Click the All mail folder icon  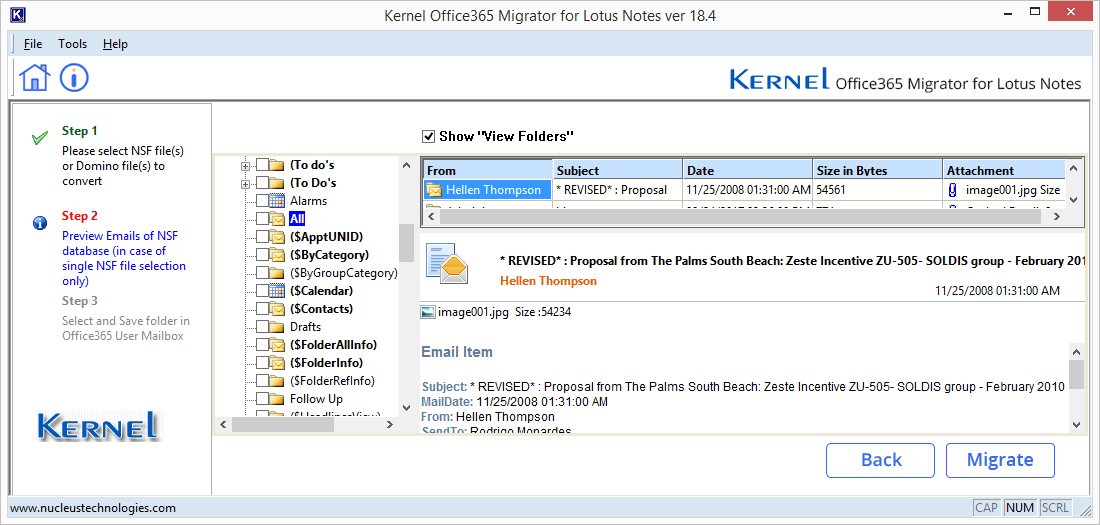tap(277, 218)
